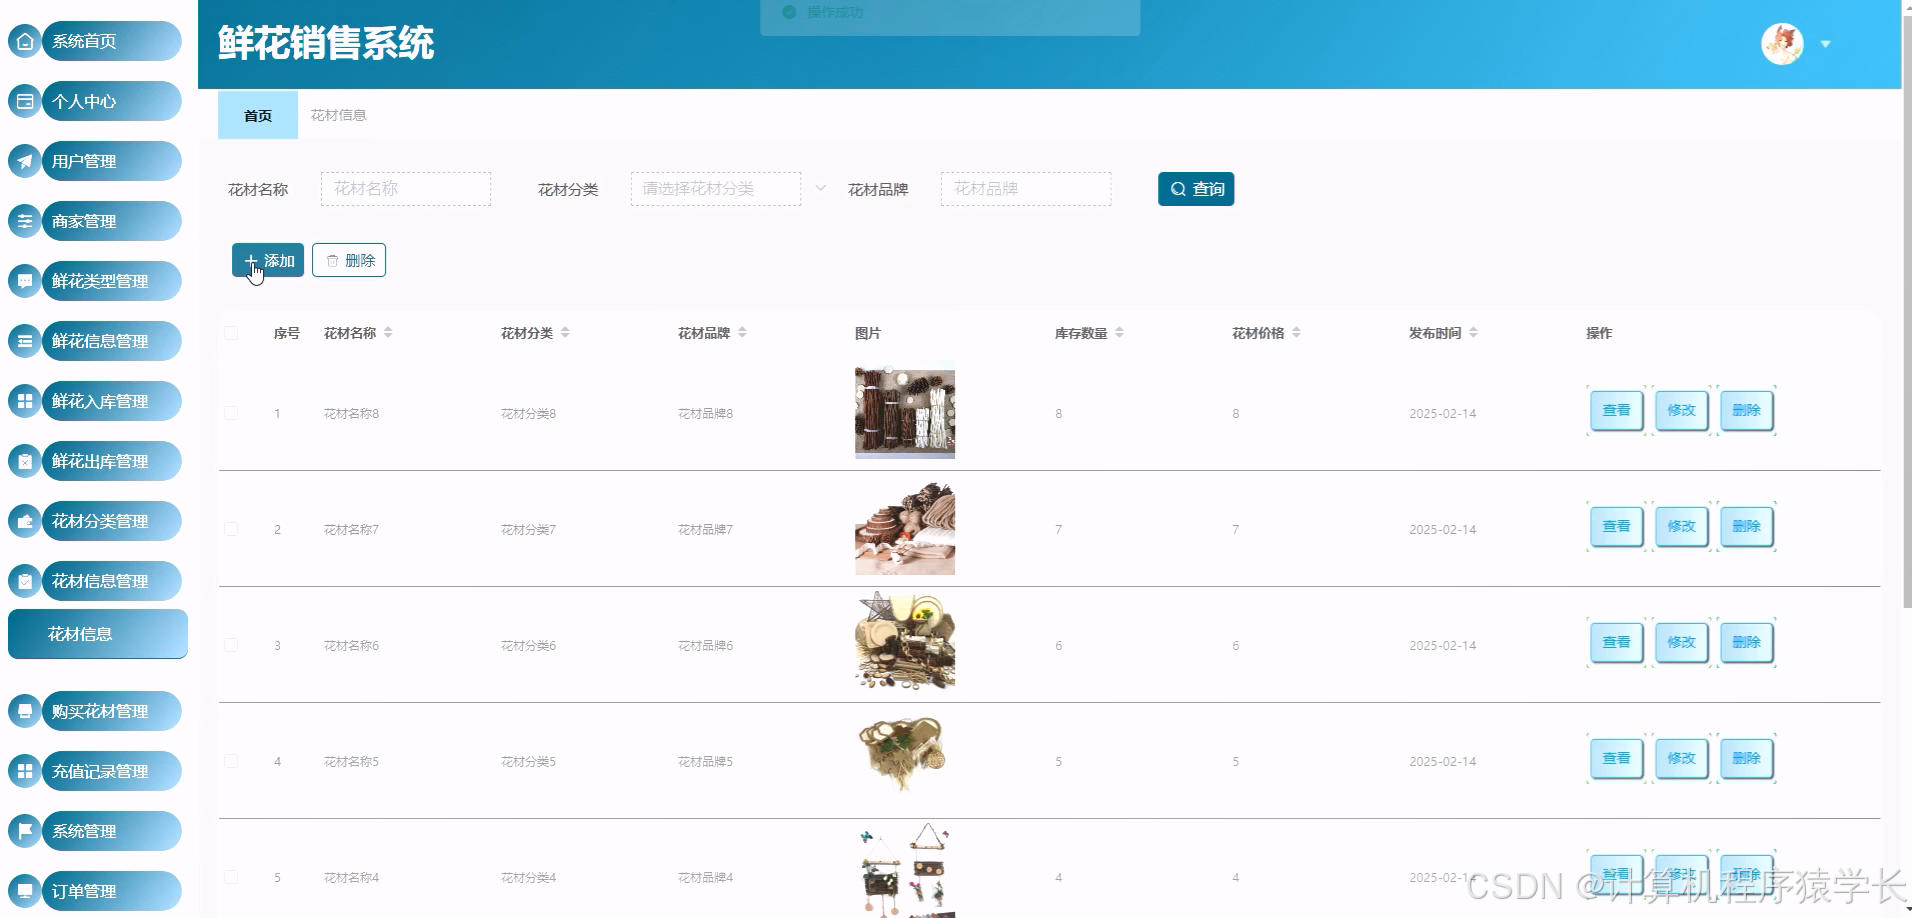The width and height of the screenshot is (1912, 918).
Task: Click the 花材分类管理 sidebar icon
Action: (24, 521)
